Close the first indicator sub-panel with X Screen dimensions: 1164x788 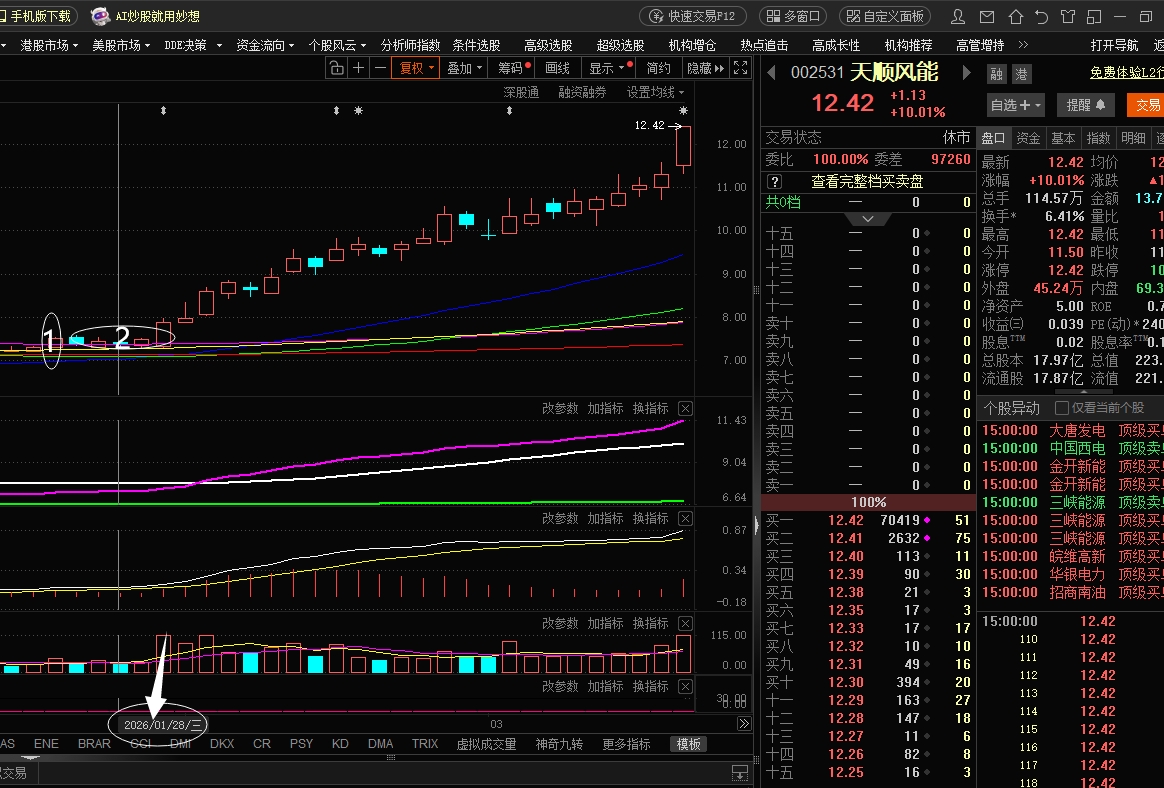(x=686, y=408)
